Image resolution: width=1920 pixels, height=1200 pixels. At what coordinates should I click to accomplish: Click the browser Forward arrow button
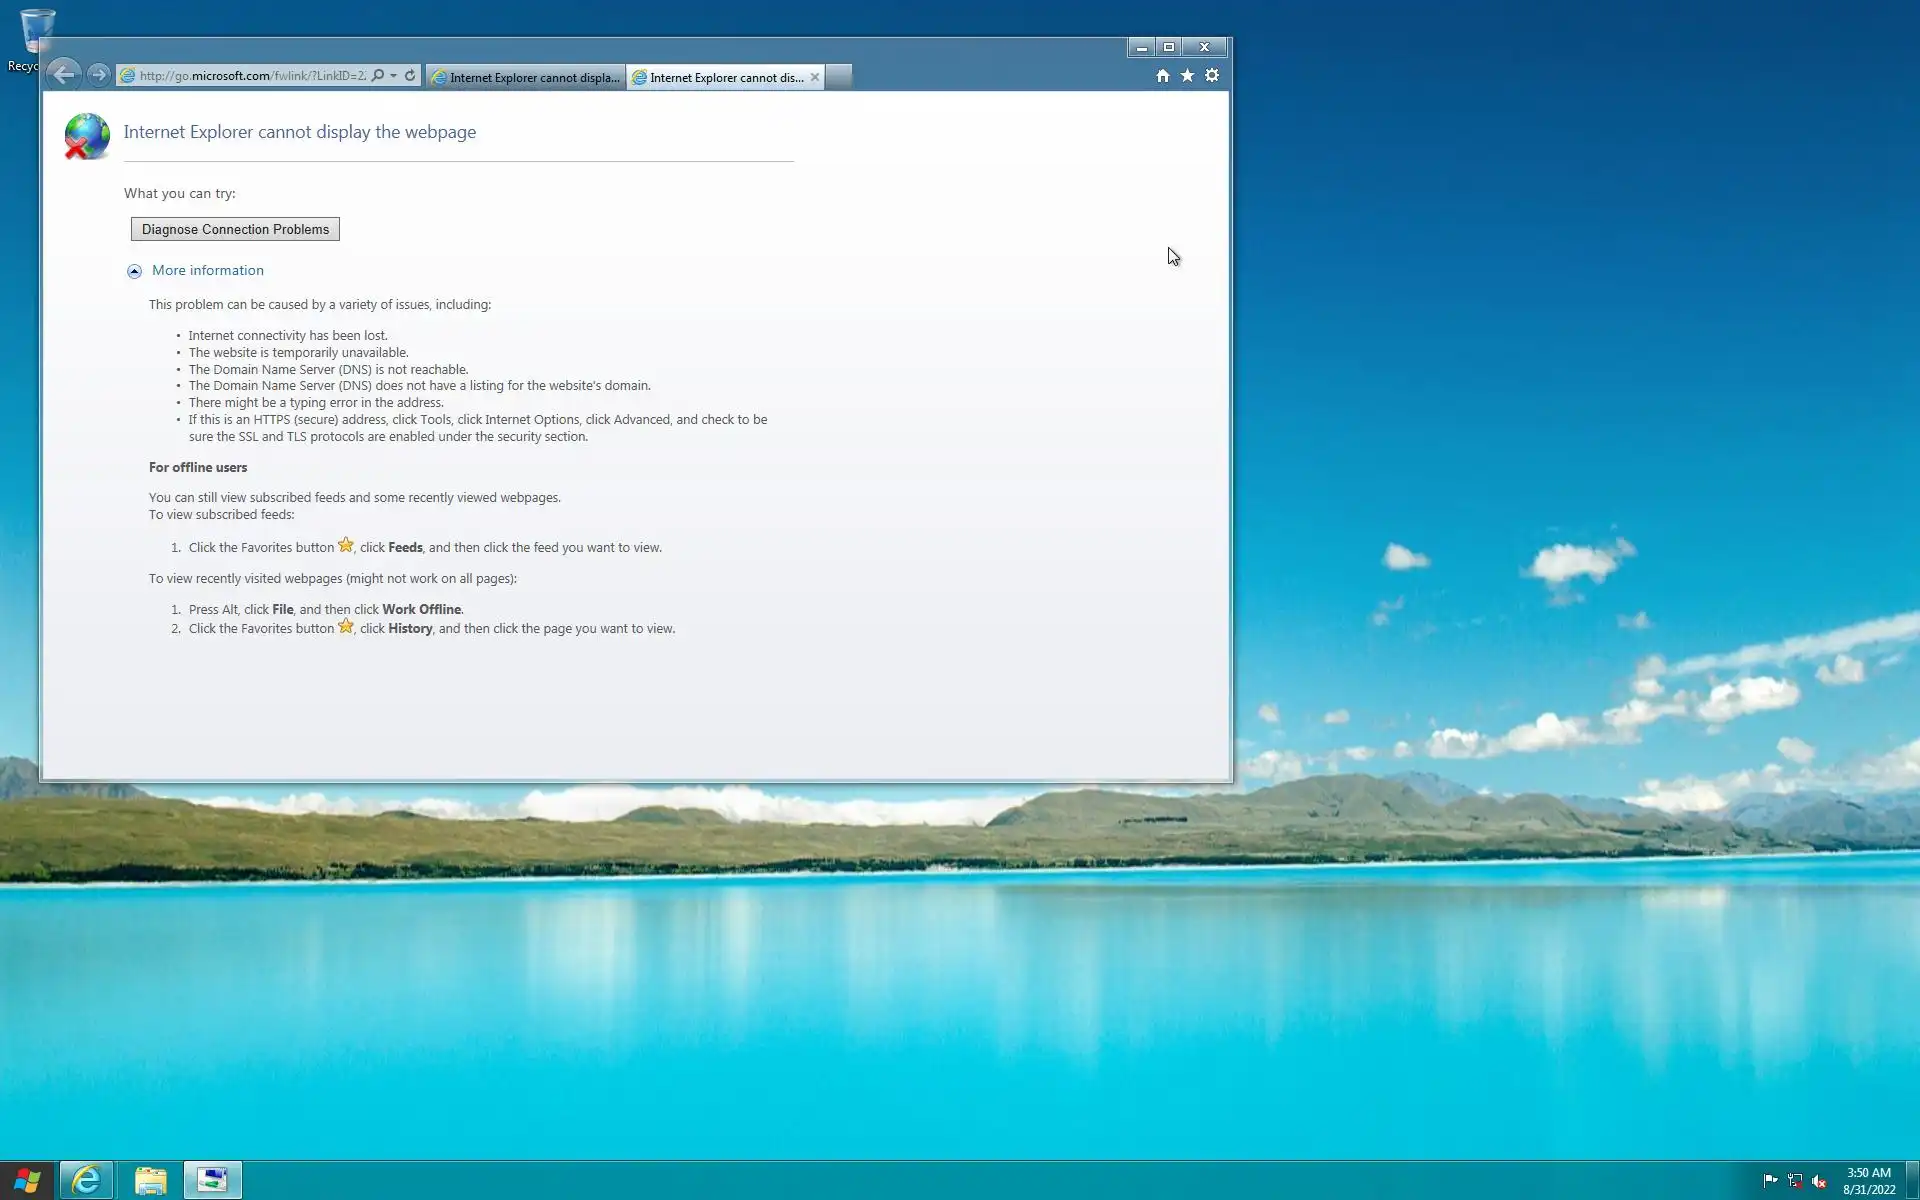coord(98,75)
